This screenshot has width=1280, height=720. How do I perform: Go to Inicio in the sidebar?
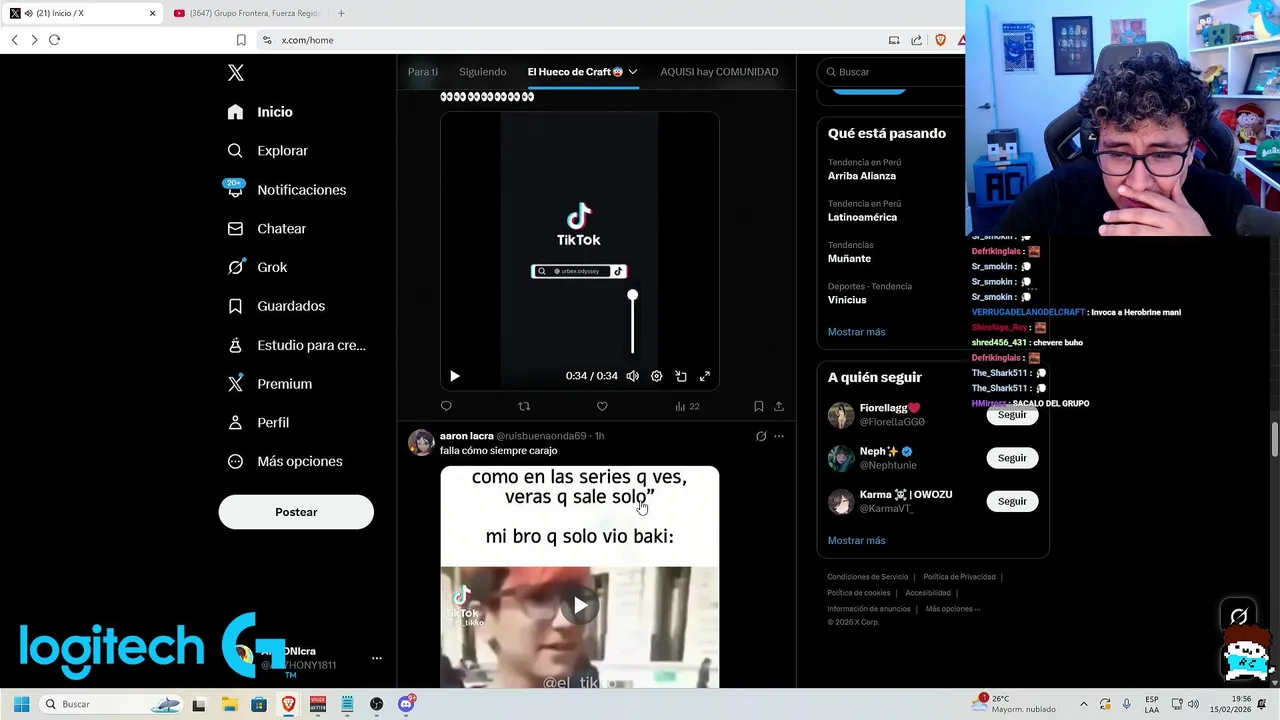click(x=260, y=112)
